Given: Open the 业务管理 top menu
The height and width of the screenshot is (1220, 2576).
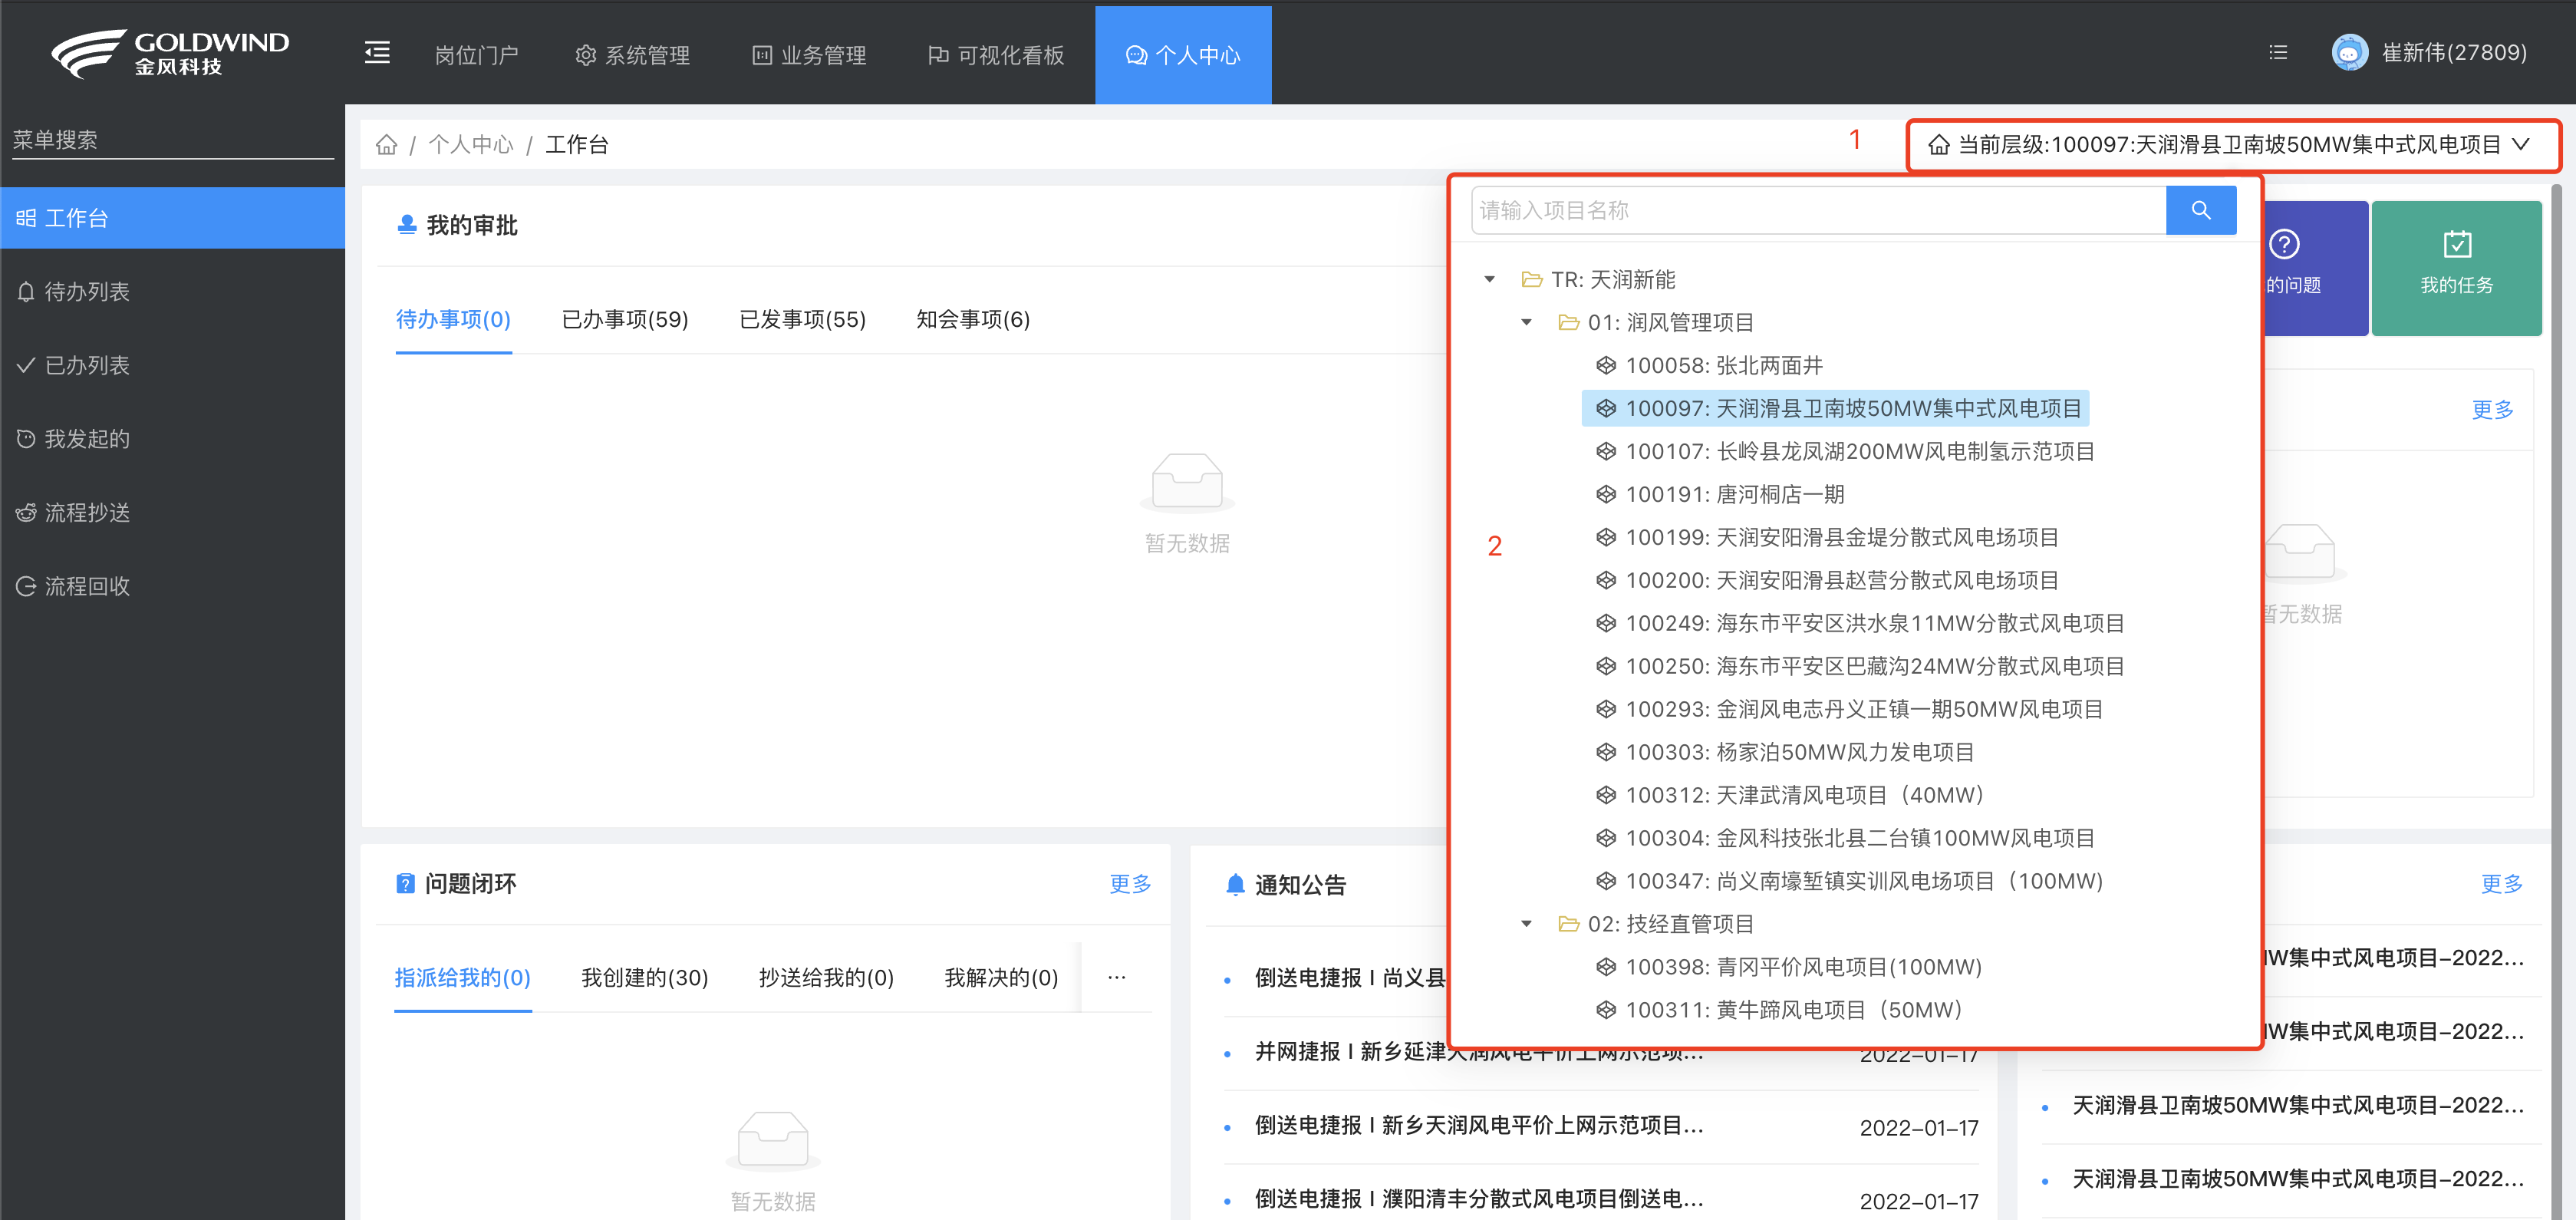Looking at the screenshot, I should [809, 55].
